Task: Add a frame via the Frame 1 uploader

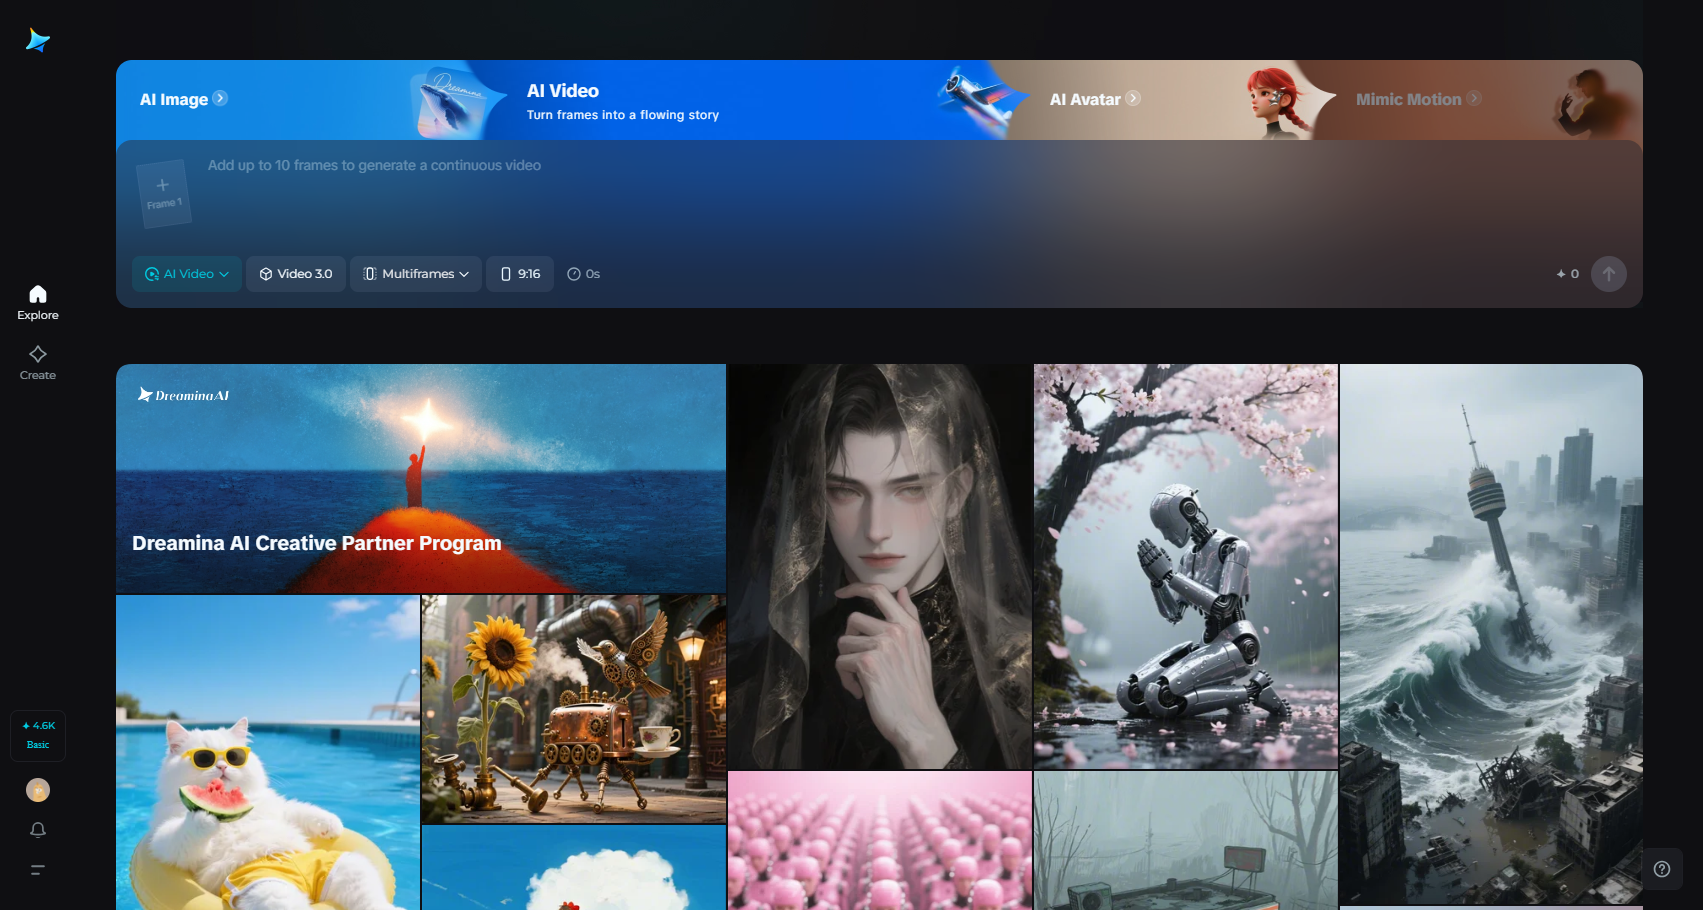Action: [x=163, y=191]
